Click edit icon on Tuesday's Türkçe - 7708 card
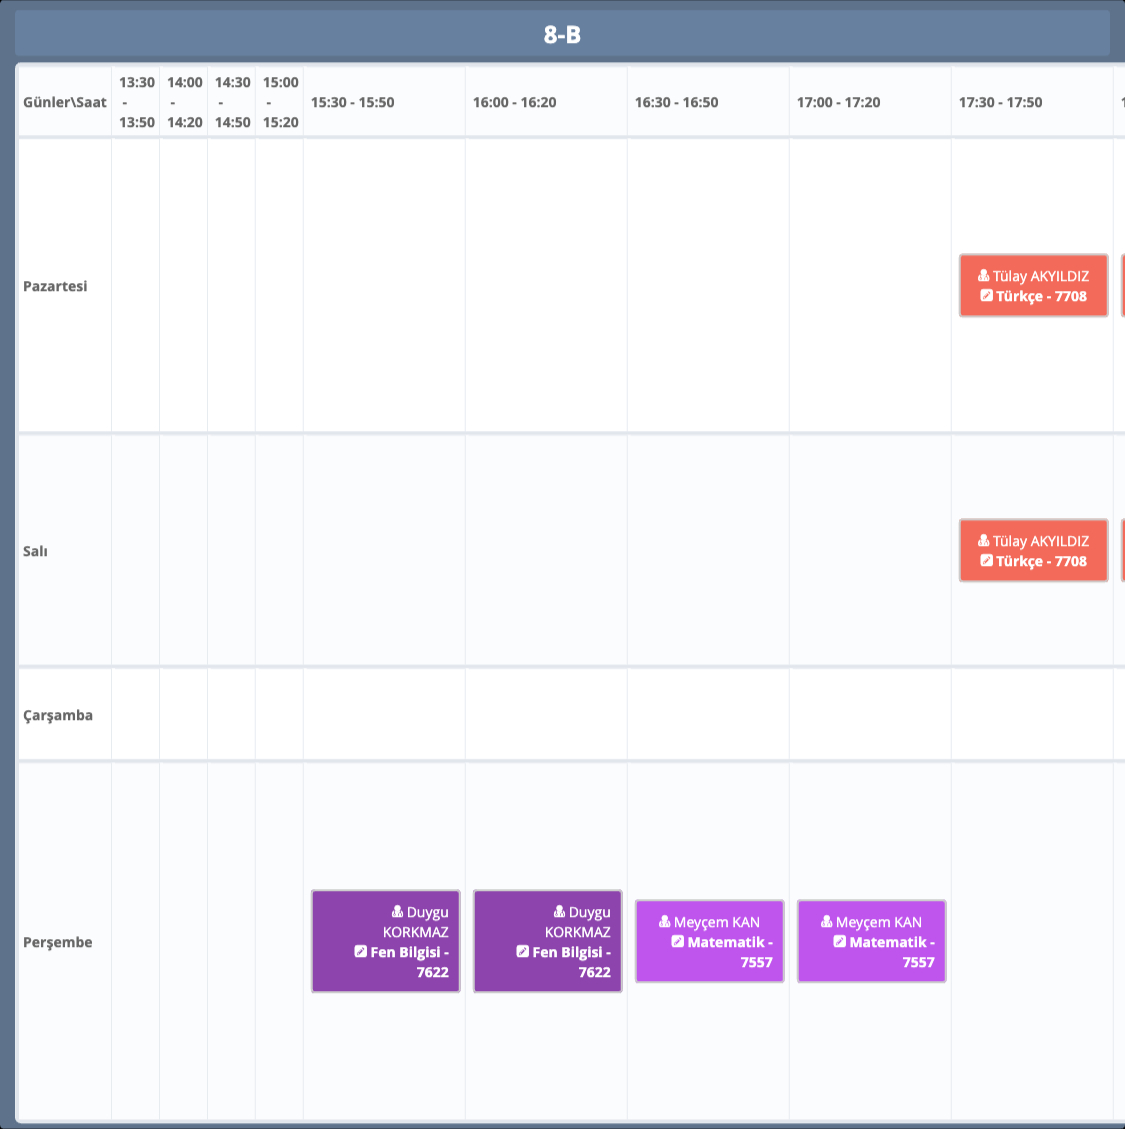This screenshot has width=1125, height=1129. point(987,561)
